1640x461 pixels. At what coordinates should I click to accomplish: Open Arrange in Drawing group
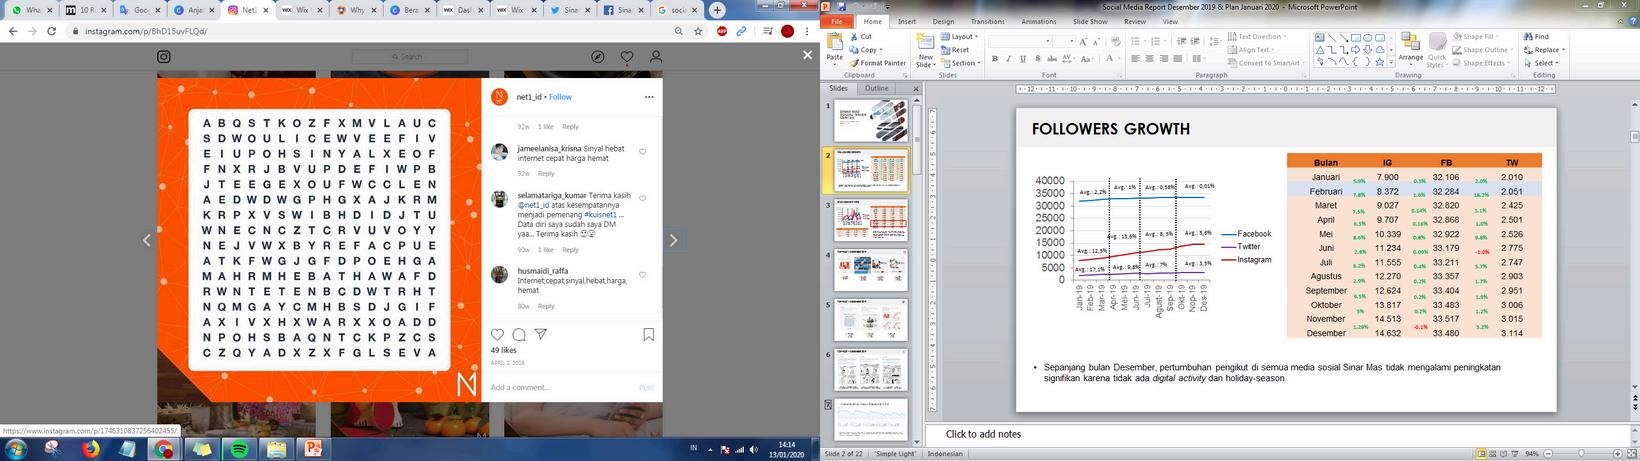(1411, 50)
